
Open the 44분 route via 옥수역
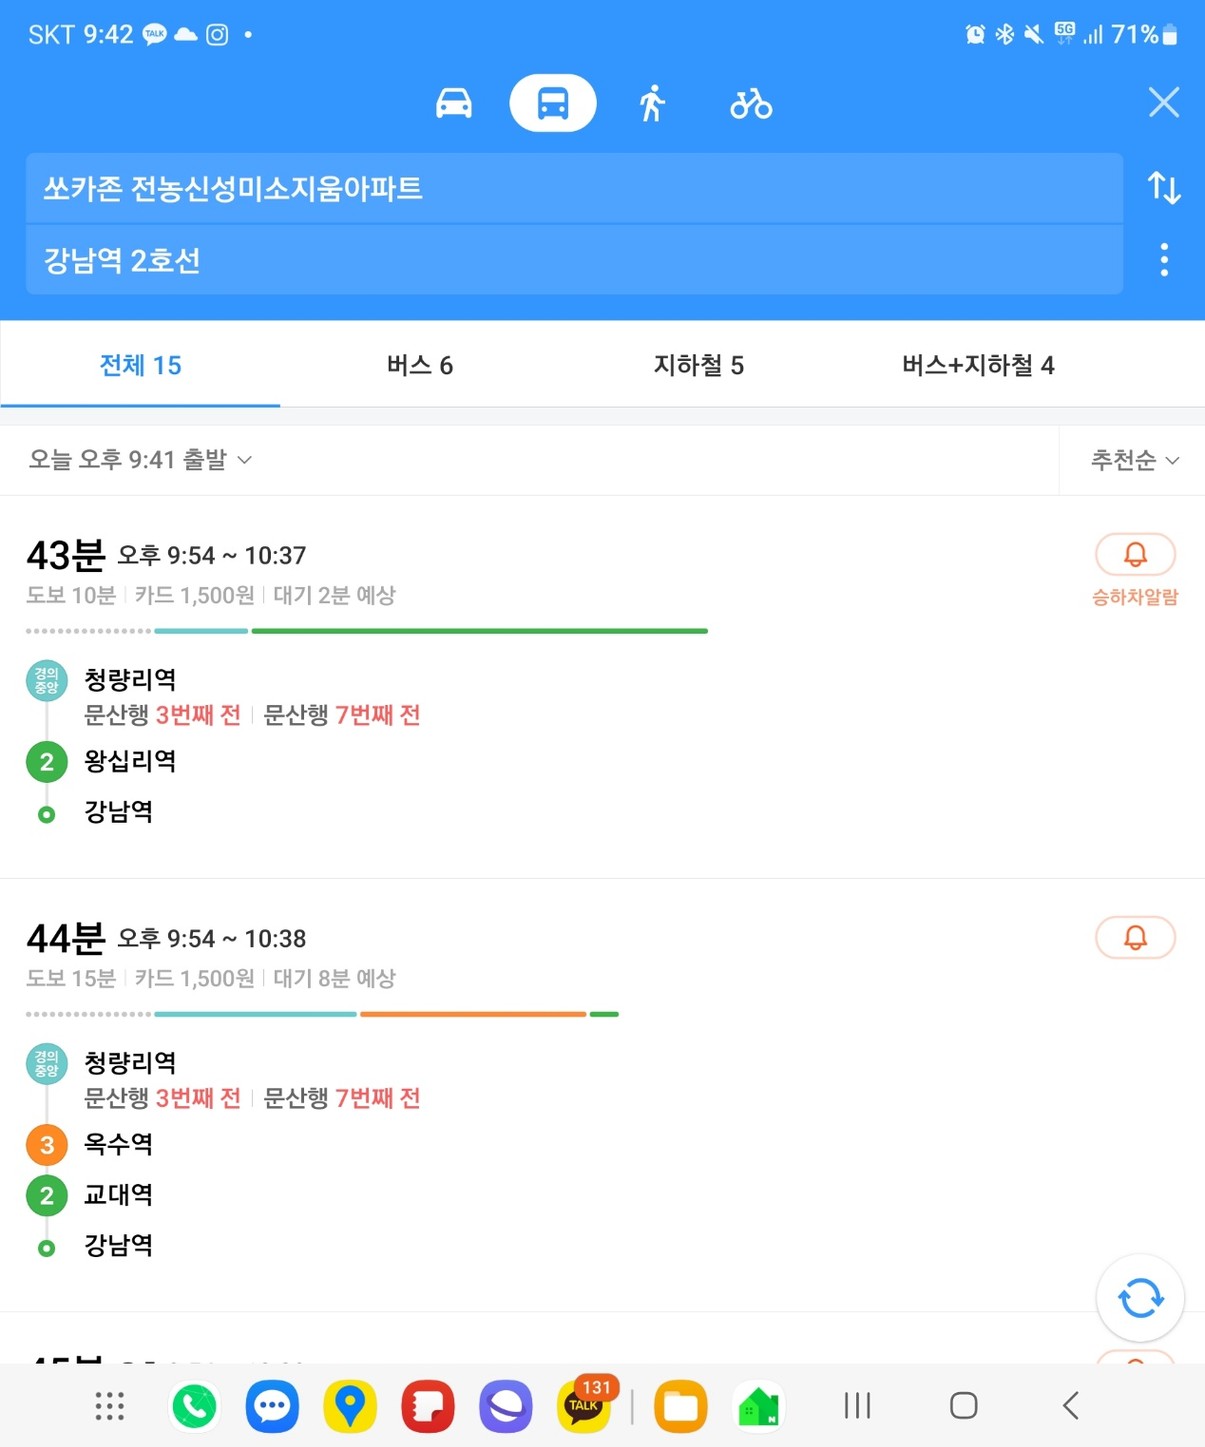tap(540, 1095)
